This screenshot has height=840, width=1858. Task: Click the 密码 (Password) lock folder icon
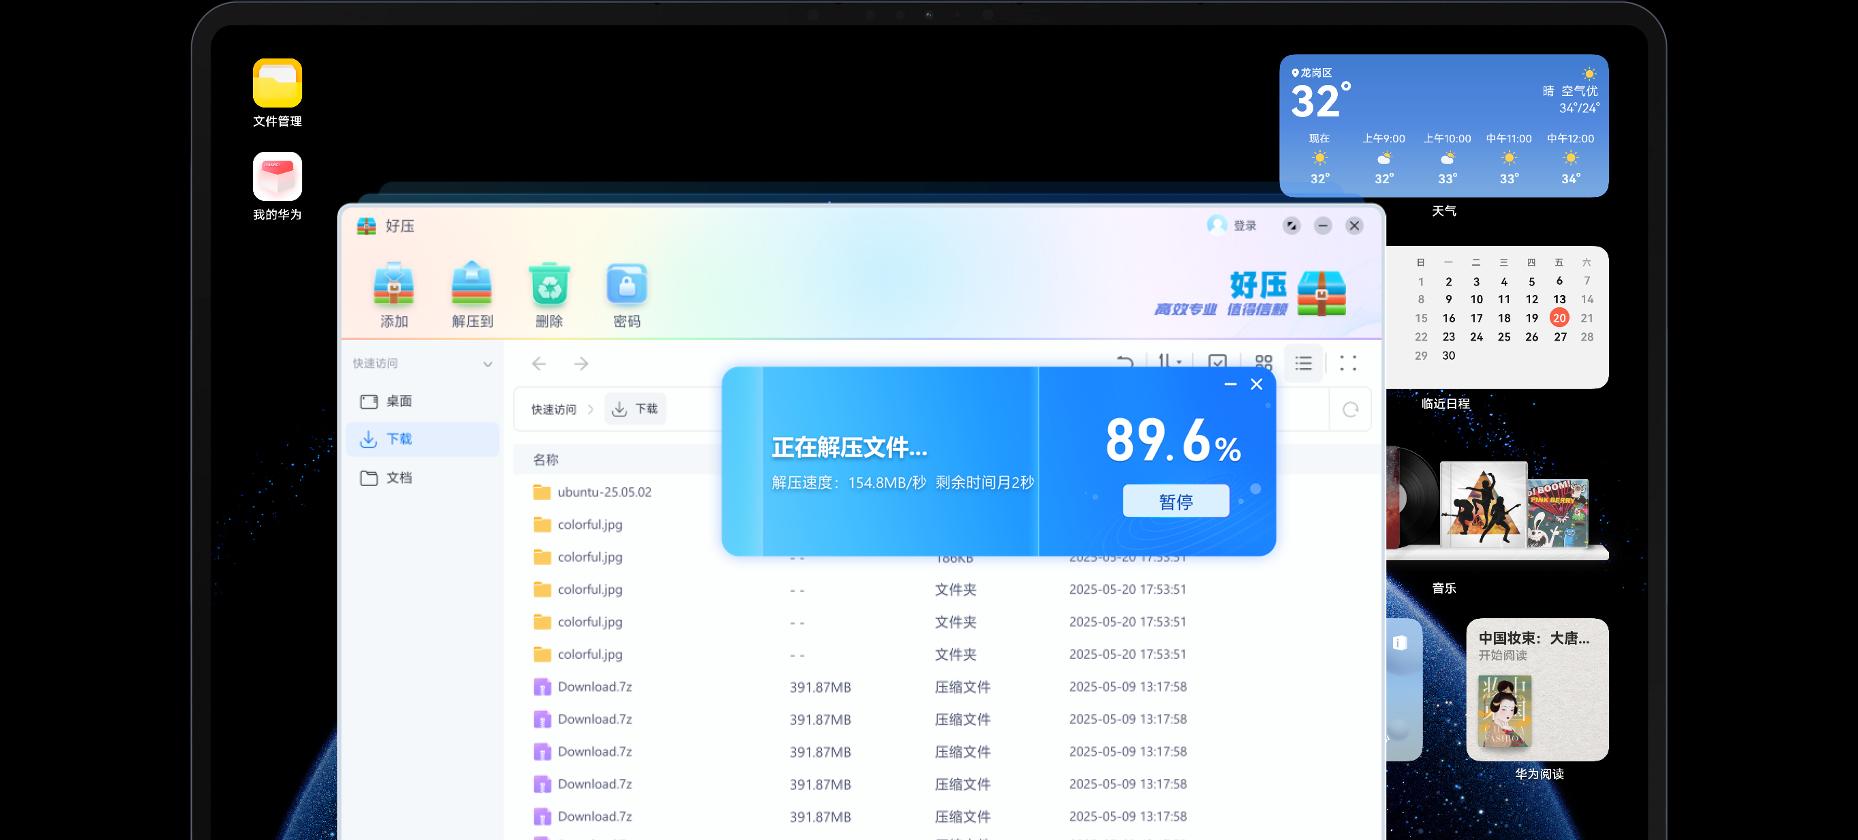pos(627,284)
